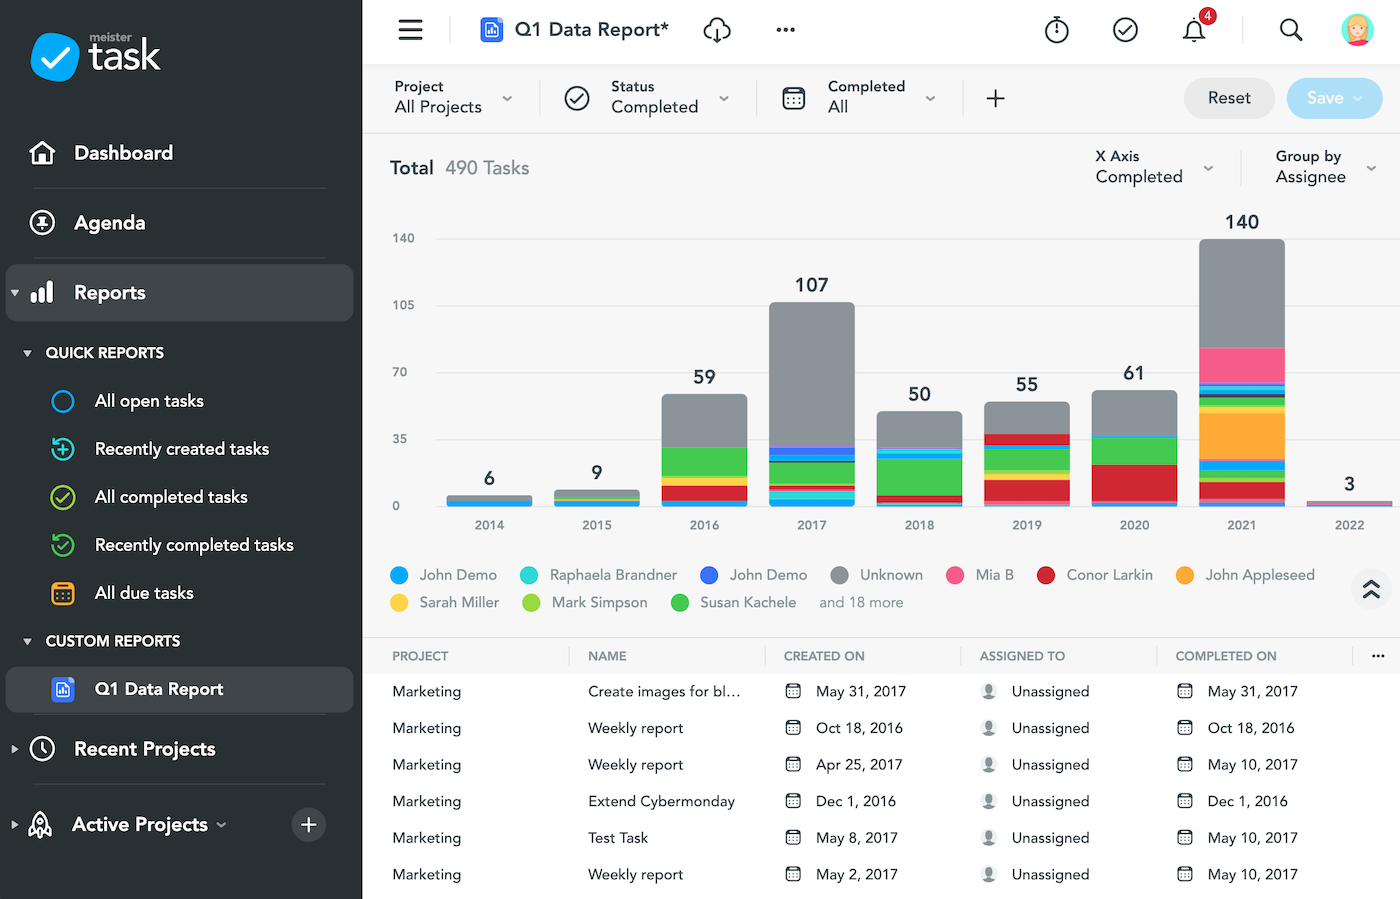Expand the Project All Projects filter dropdown

click(x=507, y=99)
